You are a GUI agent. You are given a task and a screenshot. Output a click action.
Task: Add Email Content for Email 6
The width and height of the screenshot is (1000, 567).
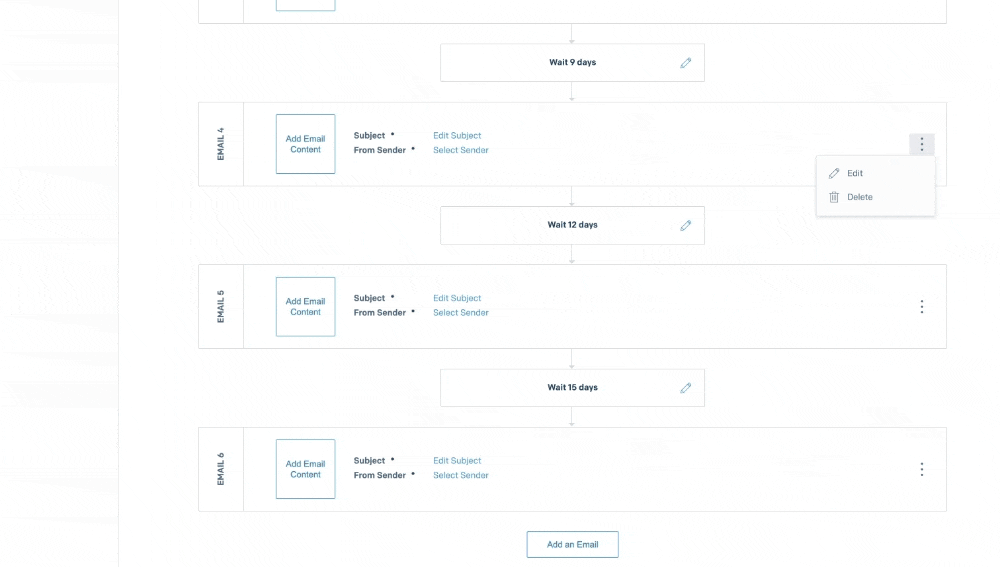(306, 469)
